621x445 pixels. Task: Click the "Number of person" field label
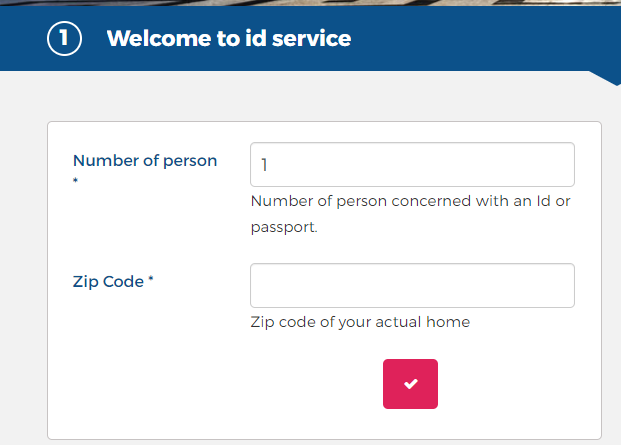(x=145, y=161)
